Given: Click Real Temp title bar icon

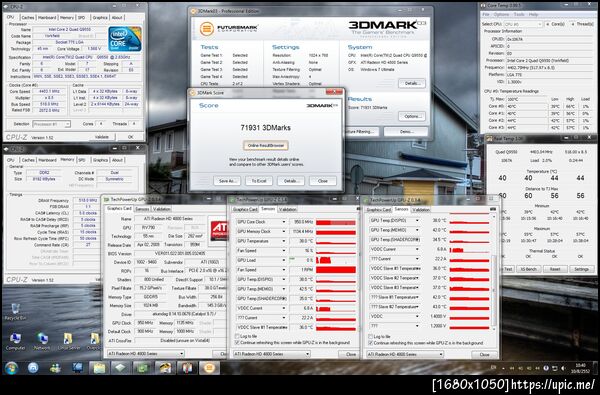Looking at the screenshot, I should click(x=490, y=139).
